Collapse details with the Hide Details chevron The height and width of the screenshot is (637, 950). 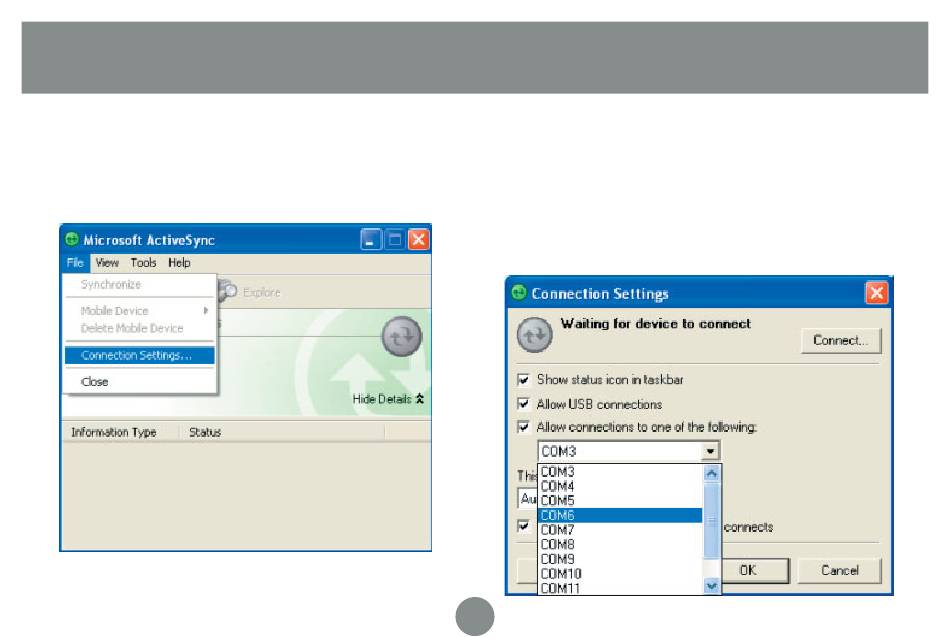click(x=419, y=399)
